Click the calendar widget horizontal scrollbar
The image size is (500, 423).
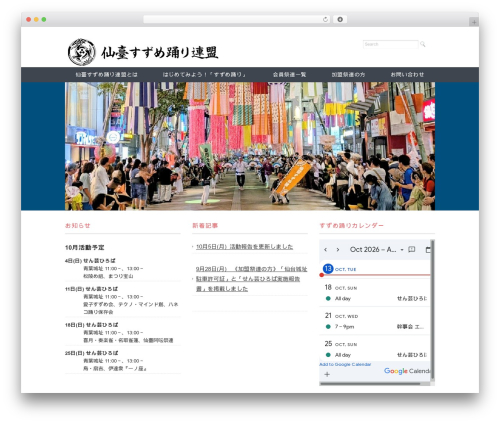[370, 384]
